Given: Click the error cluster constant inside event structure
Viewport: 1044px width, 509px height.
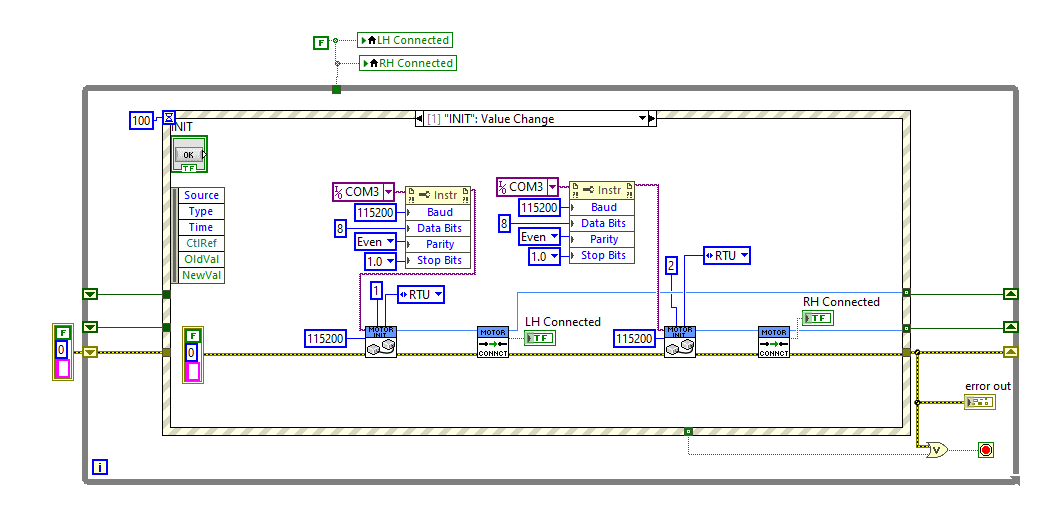Looking at the screenshot, I should pyautogui.click(x=193, y=354).
